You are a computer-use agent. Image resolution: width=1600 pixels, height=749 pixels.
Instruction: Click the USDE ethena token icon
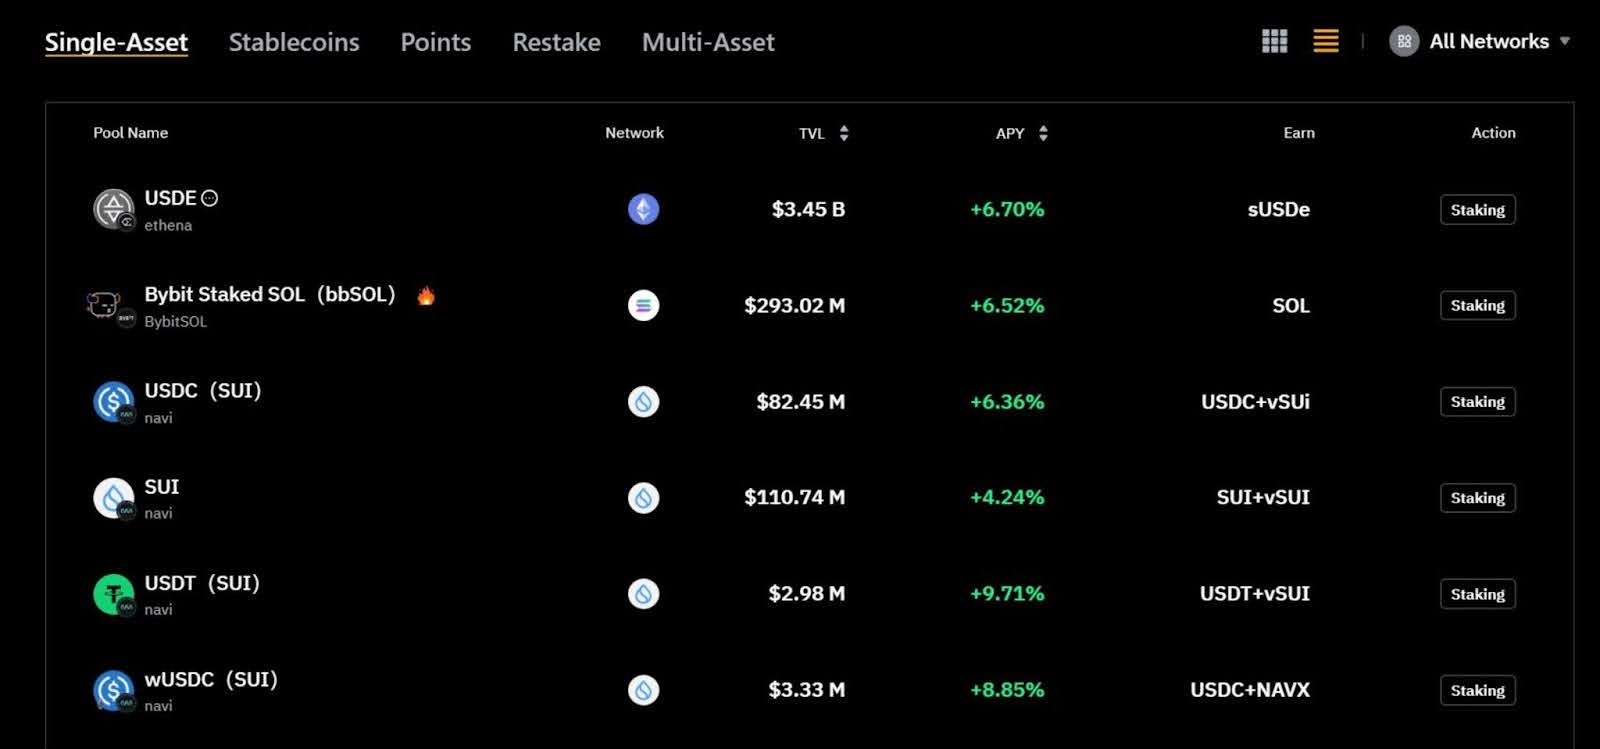pos(114,209)
